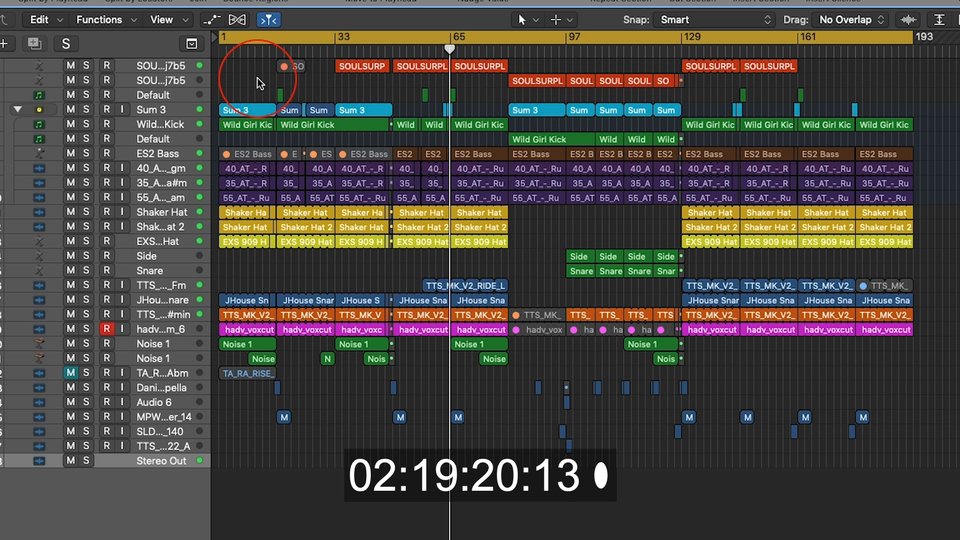The width and height of the screenshot is (960, 540).
Task: Select the TA_RA_RISE_ region
Action: click(247, 373)
